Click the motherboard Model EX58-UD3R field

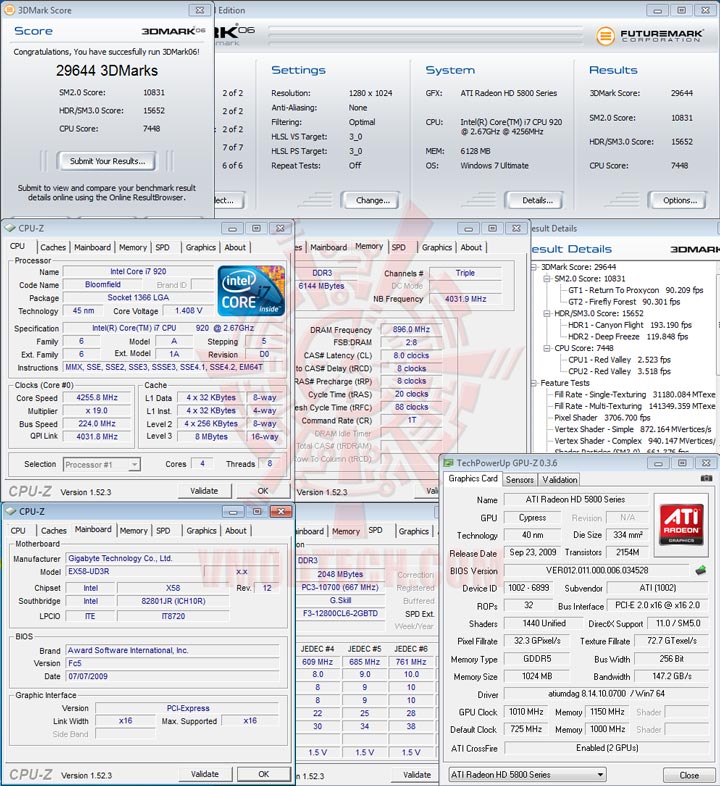pyautogui.click(x=134, y=571)
